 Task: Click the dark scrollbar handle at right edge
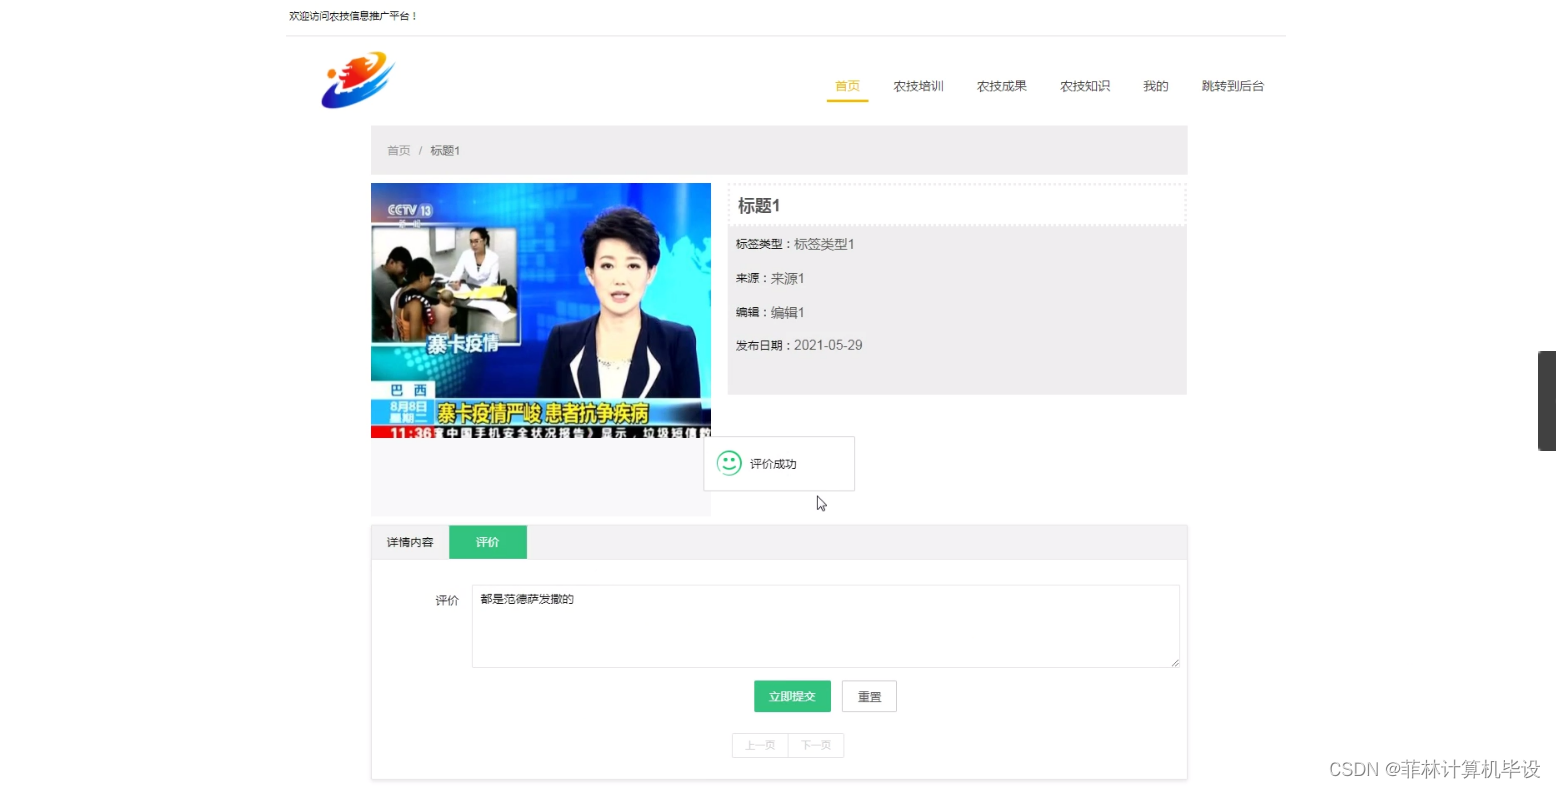point(1547,401)
